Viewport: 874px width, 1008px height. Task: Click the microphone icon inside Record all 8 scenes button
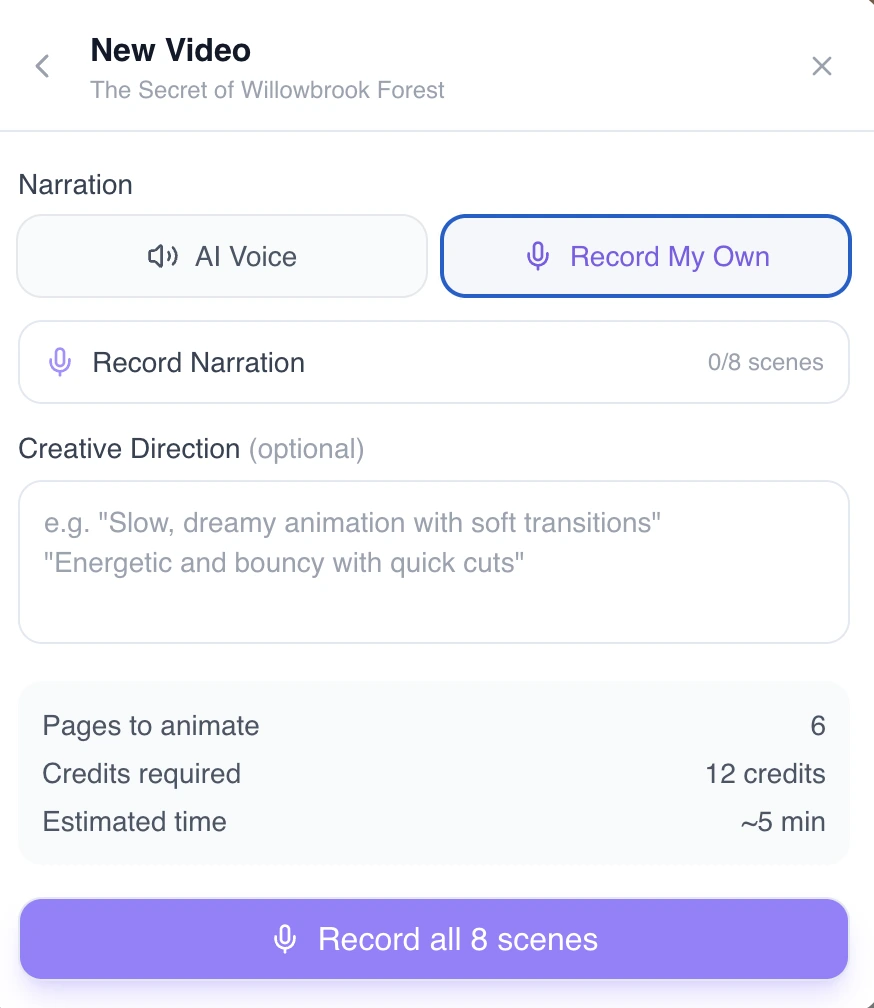[x=286, y=938]
